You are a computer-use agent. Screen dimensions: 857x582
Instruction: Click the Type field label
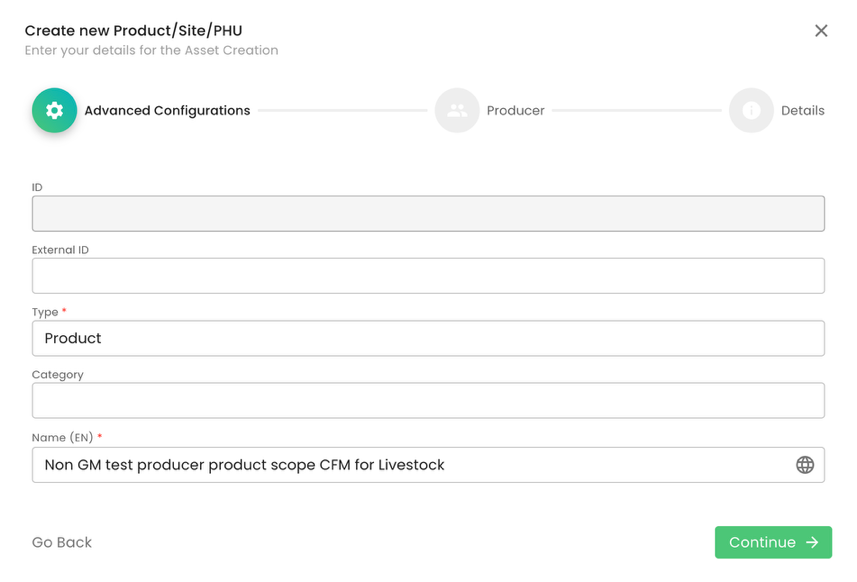45,312
